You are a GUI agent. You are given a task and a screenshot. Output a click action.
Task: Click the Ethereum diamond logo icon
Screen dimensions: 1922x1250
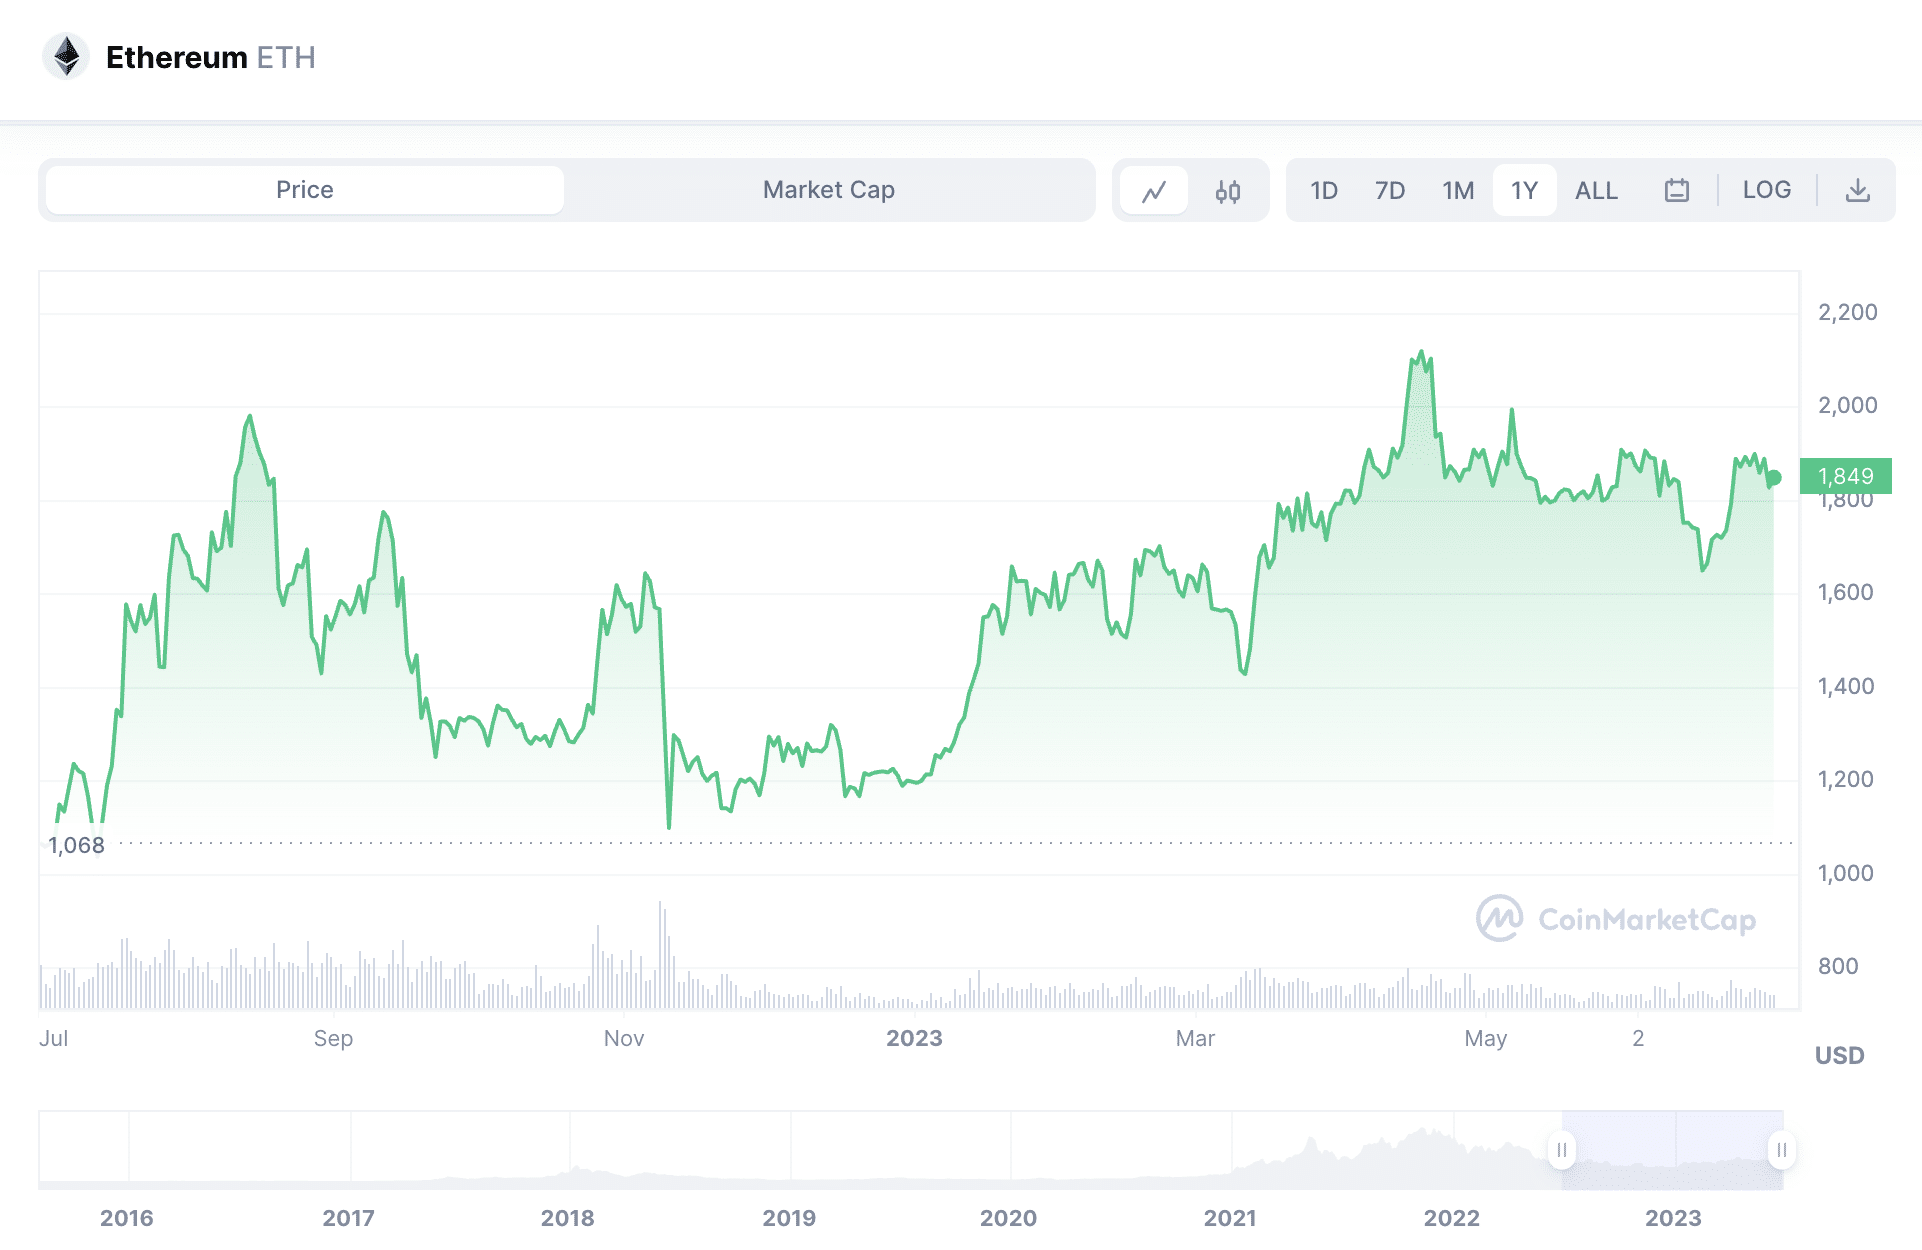point(66,56)
